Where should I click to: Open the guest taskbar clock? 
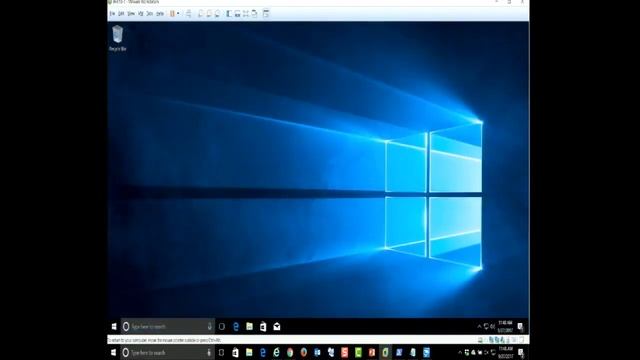505,327
